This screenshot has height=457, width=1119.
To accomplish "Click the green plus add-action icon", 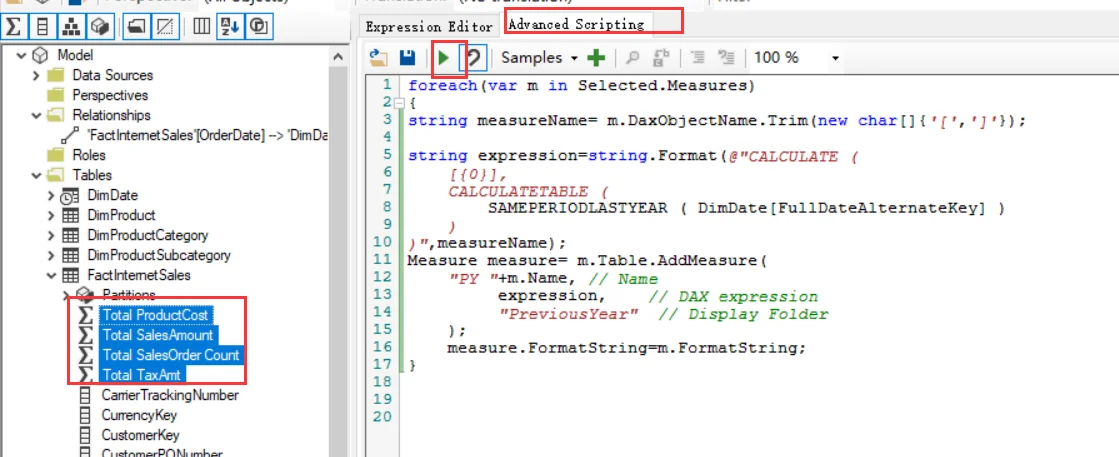I will pyautogui.click(x=596, y=58).
